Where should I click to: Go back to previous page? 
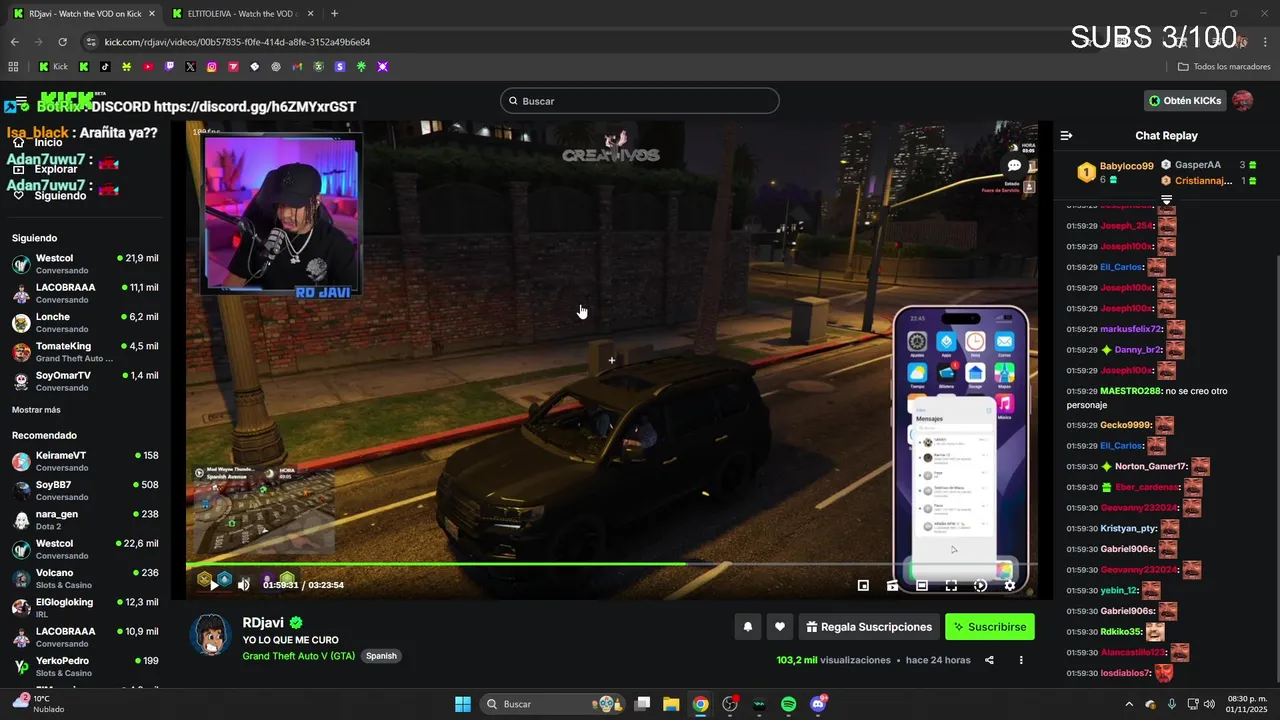click(14, 42)
